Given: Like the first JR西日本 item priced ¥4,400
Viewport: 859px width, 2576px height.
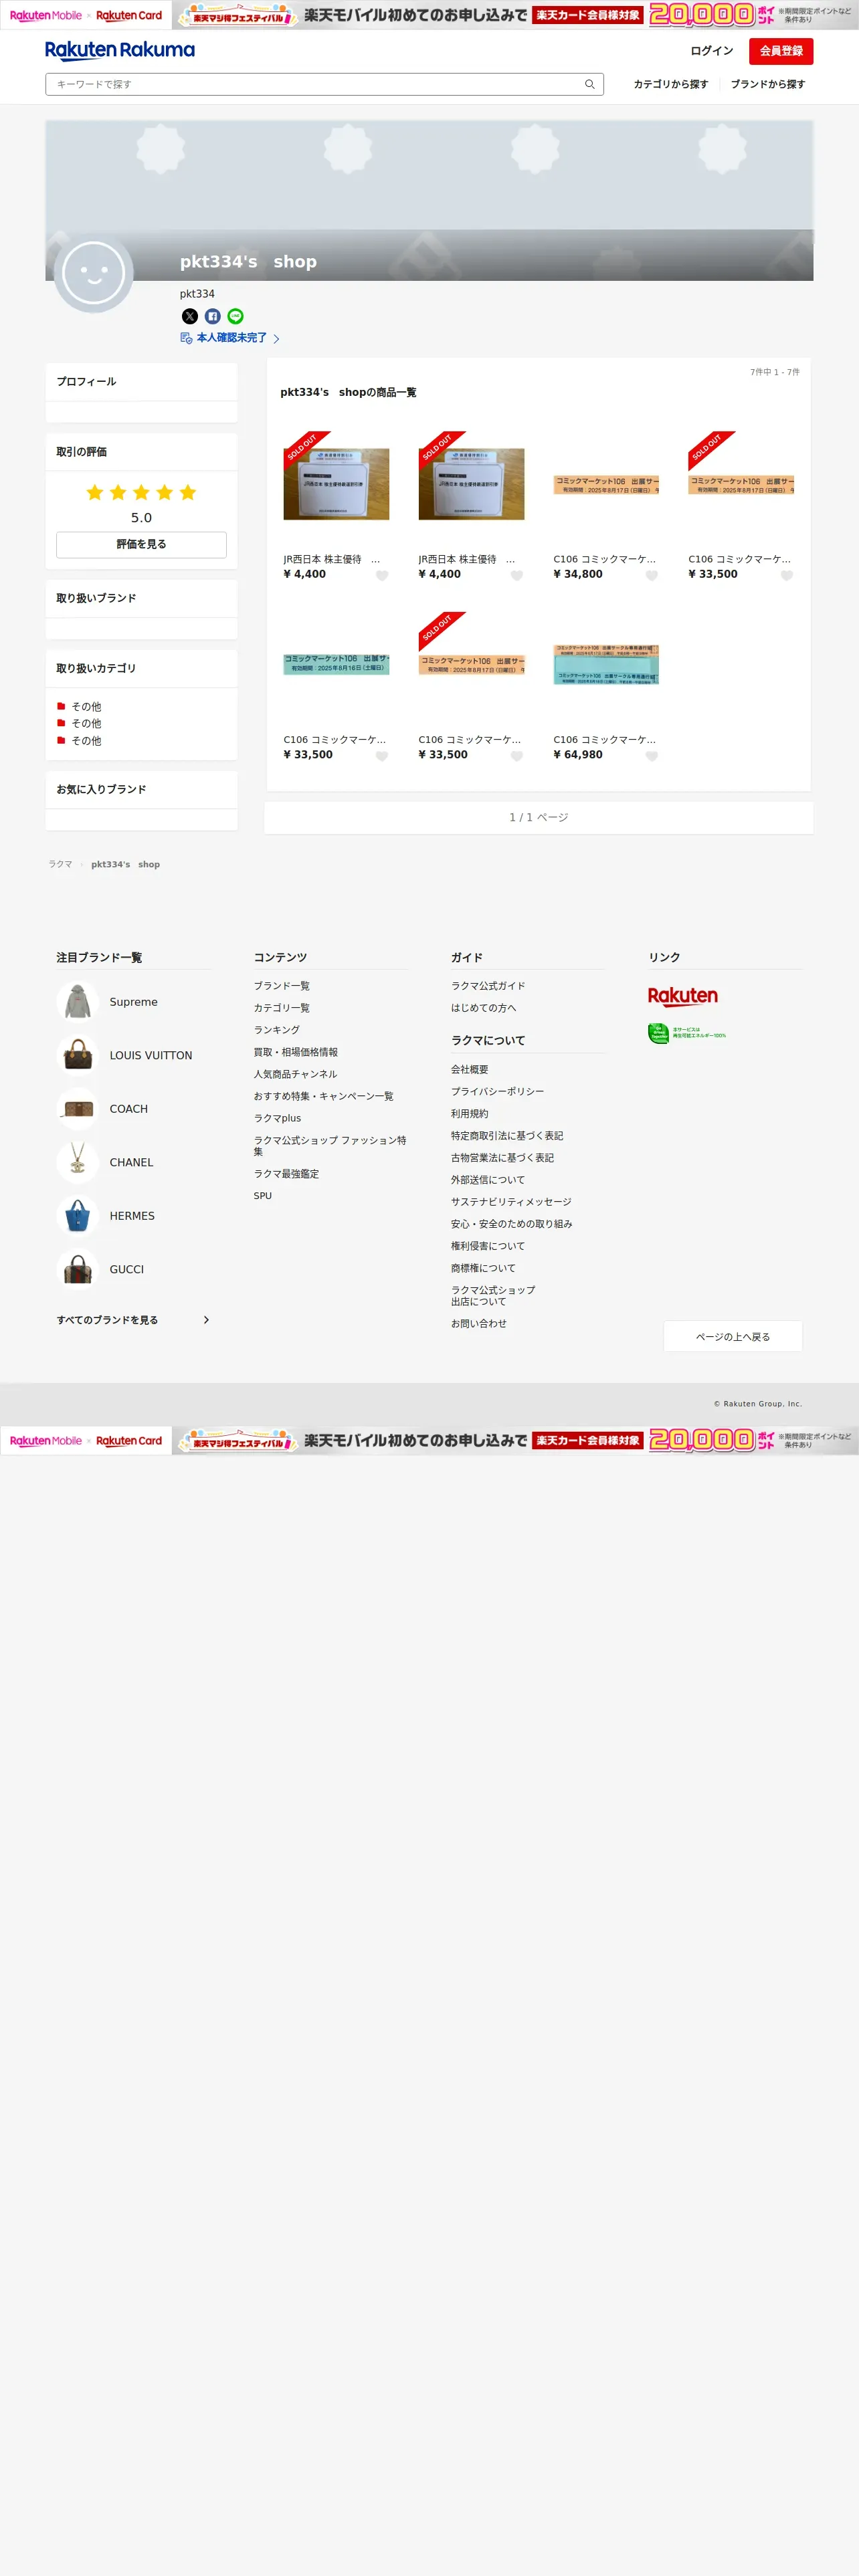Looking at the screenshot, I should point(382,575).
